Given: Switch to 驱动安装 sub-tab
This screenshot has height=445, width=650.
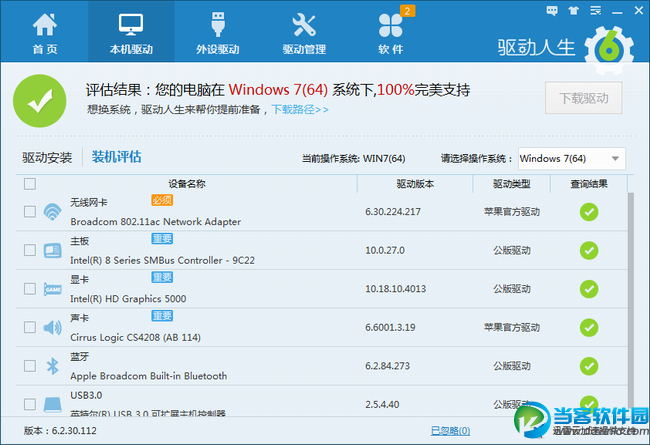Looking at the screenshot, I should [47, 158].
